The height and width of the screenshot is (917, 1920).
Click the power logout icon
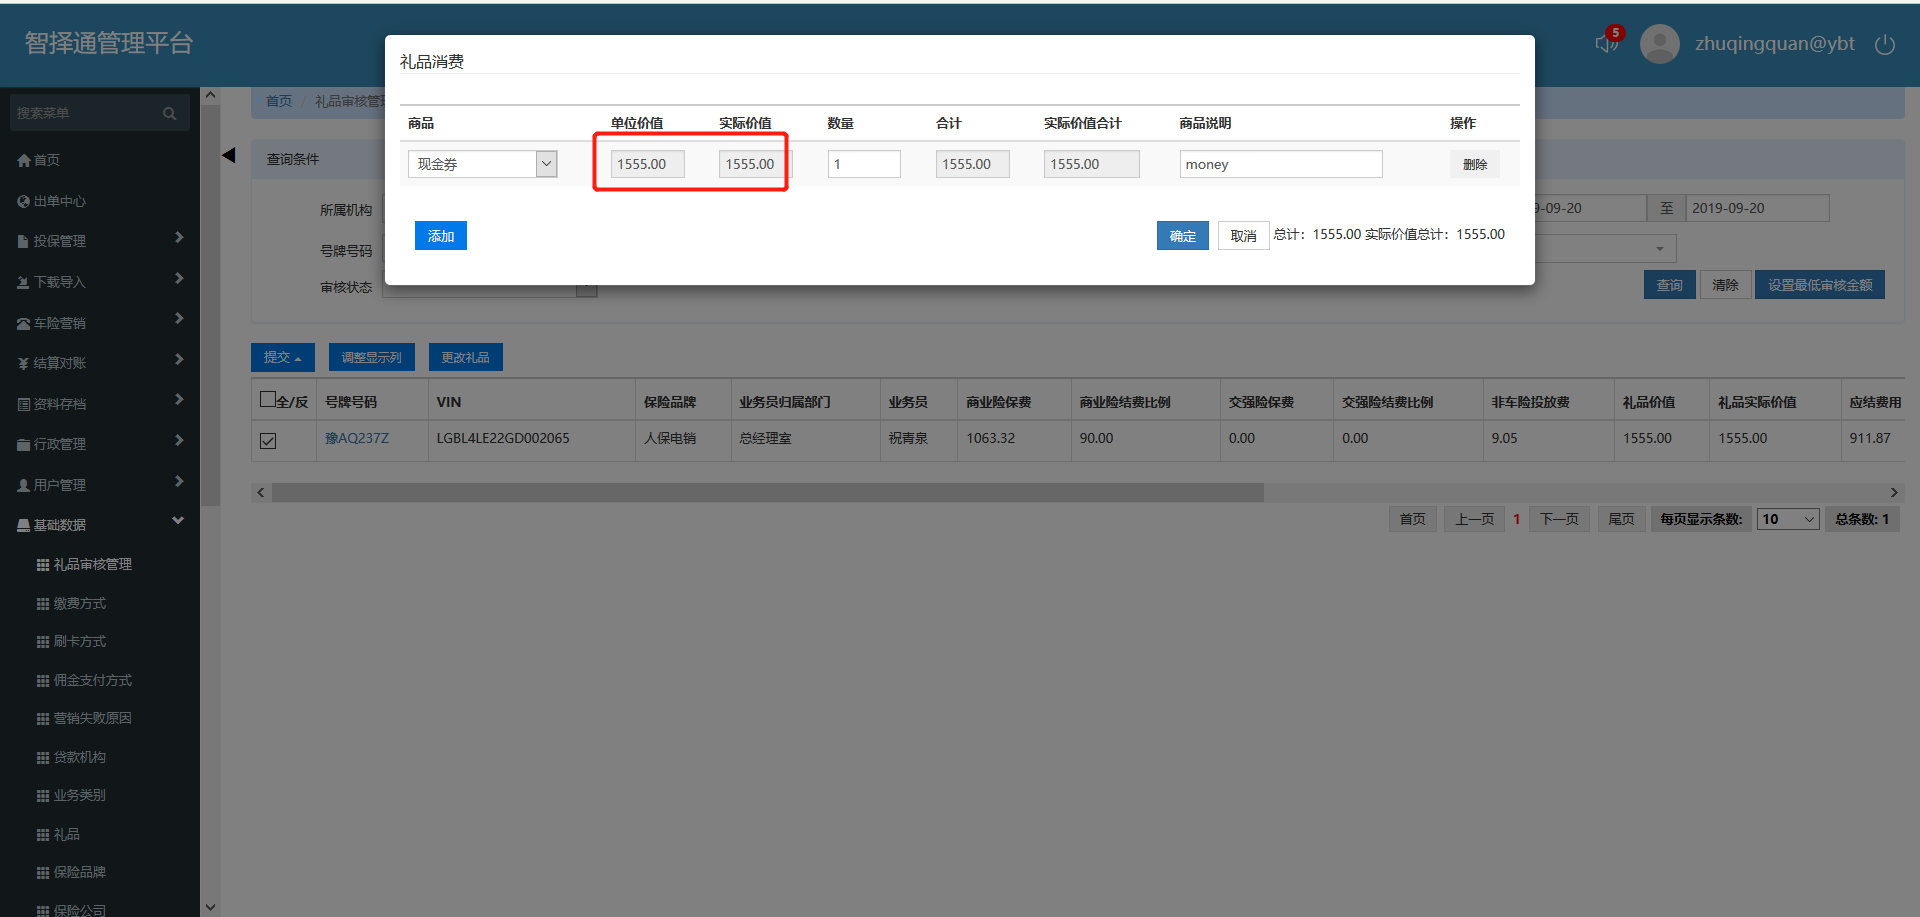click(x=1885, y=44)
